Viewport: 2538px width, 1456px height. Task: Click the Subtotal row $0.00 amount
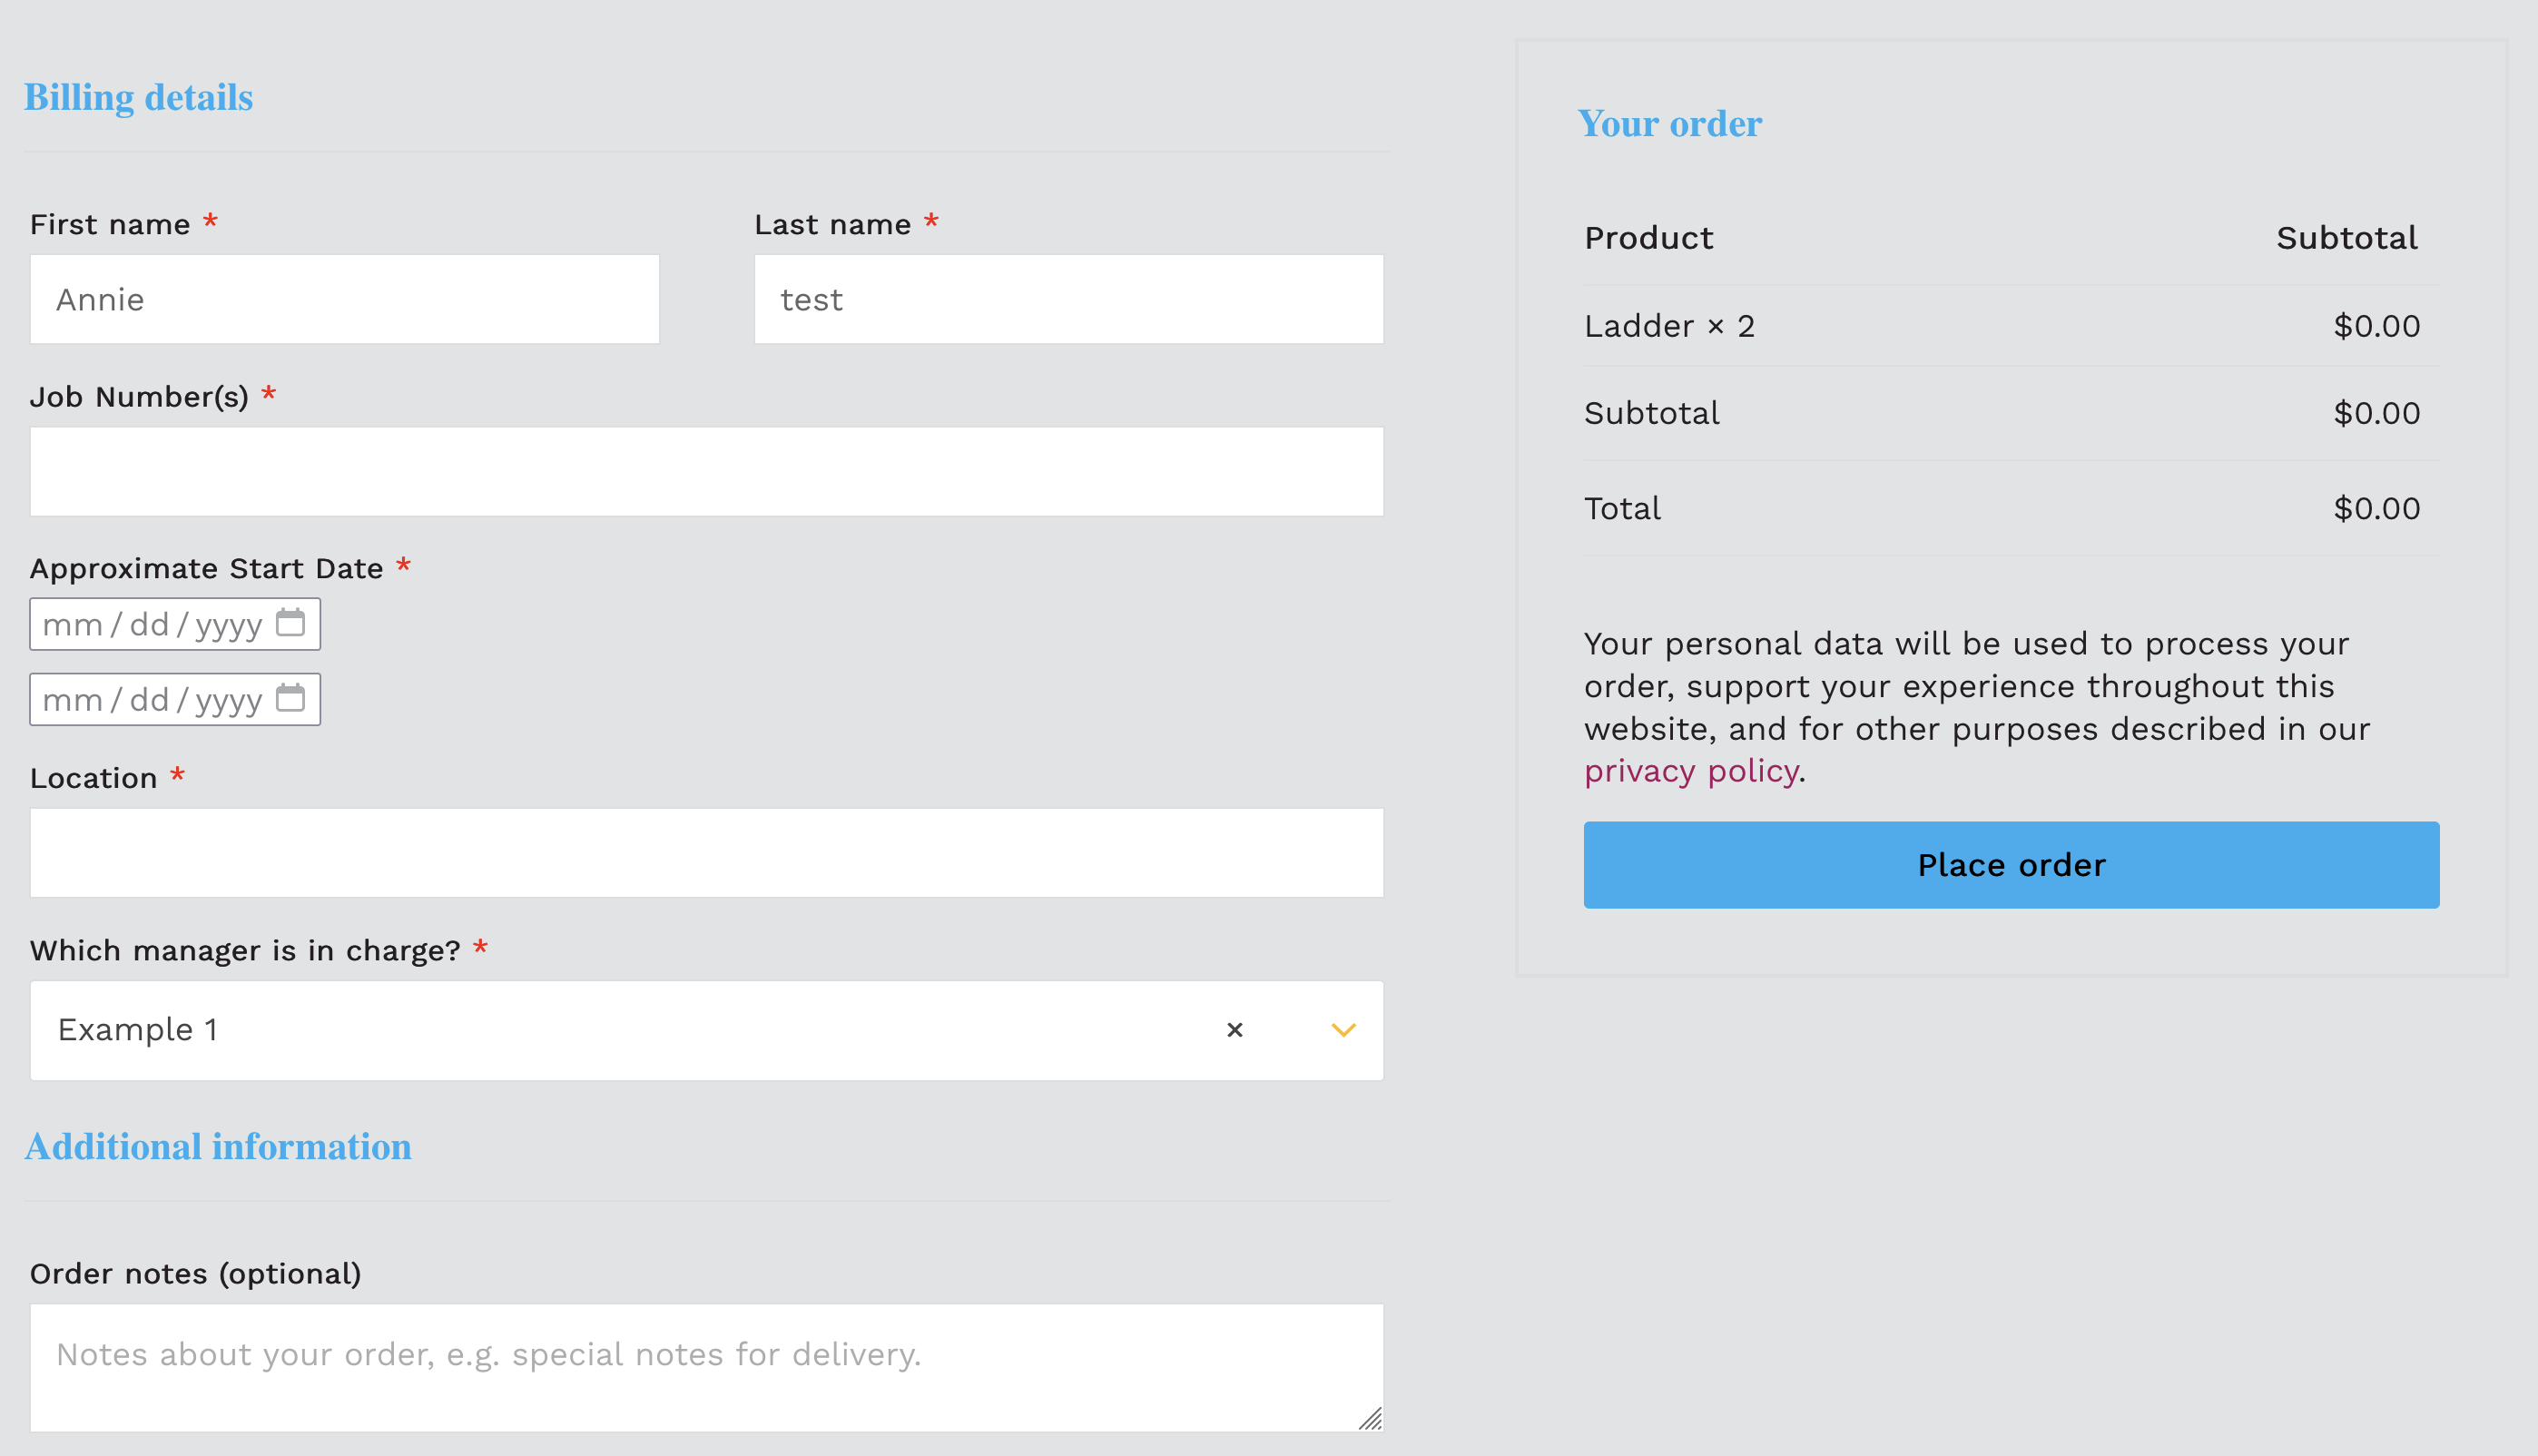click(2376, 413)
